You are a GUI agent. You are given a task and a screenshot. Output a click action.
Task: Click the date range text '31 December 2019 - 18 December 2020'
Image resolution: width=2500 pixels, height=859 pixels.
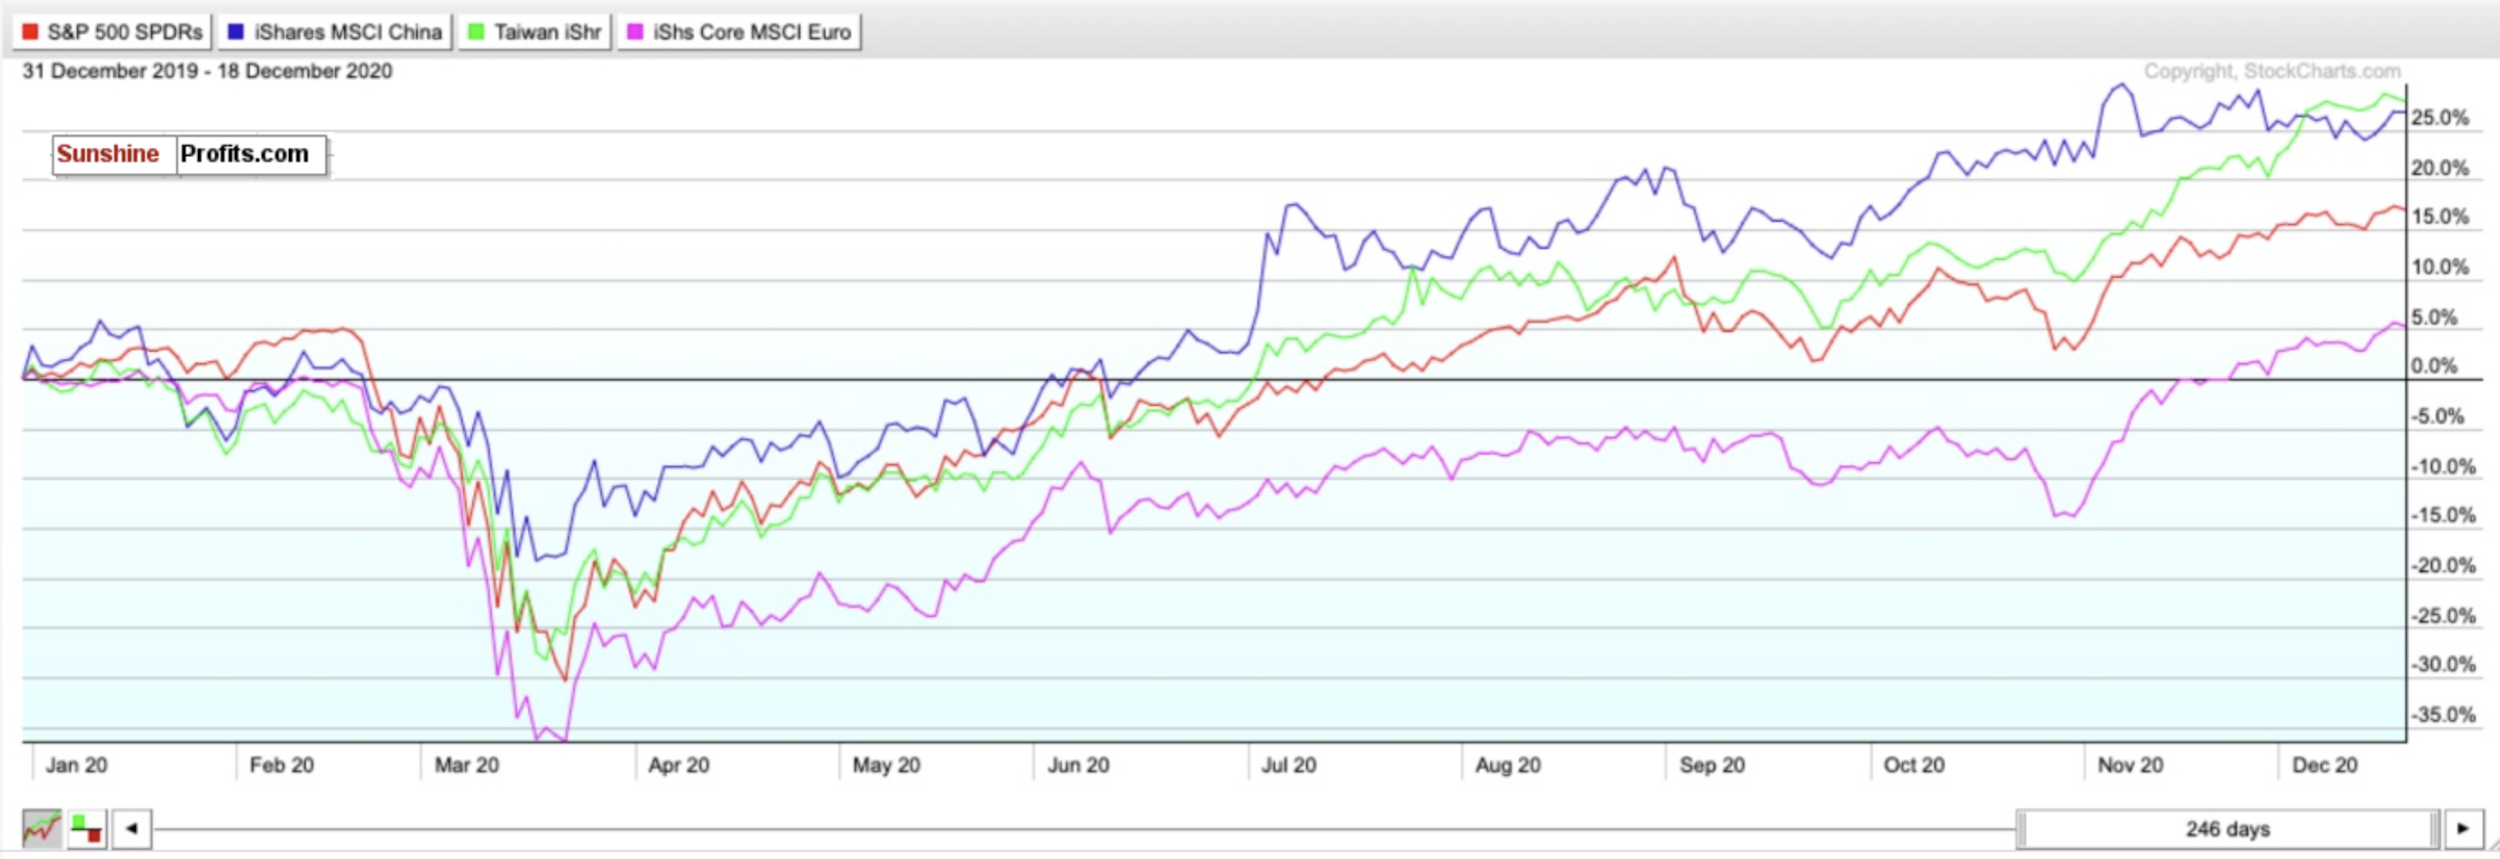(x=207, y=71)
